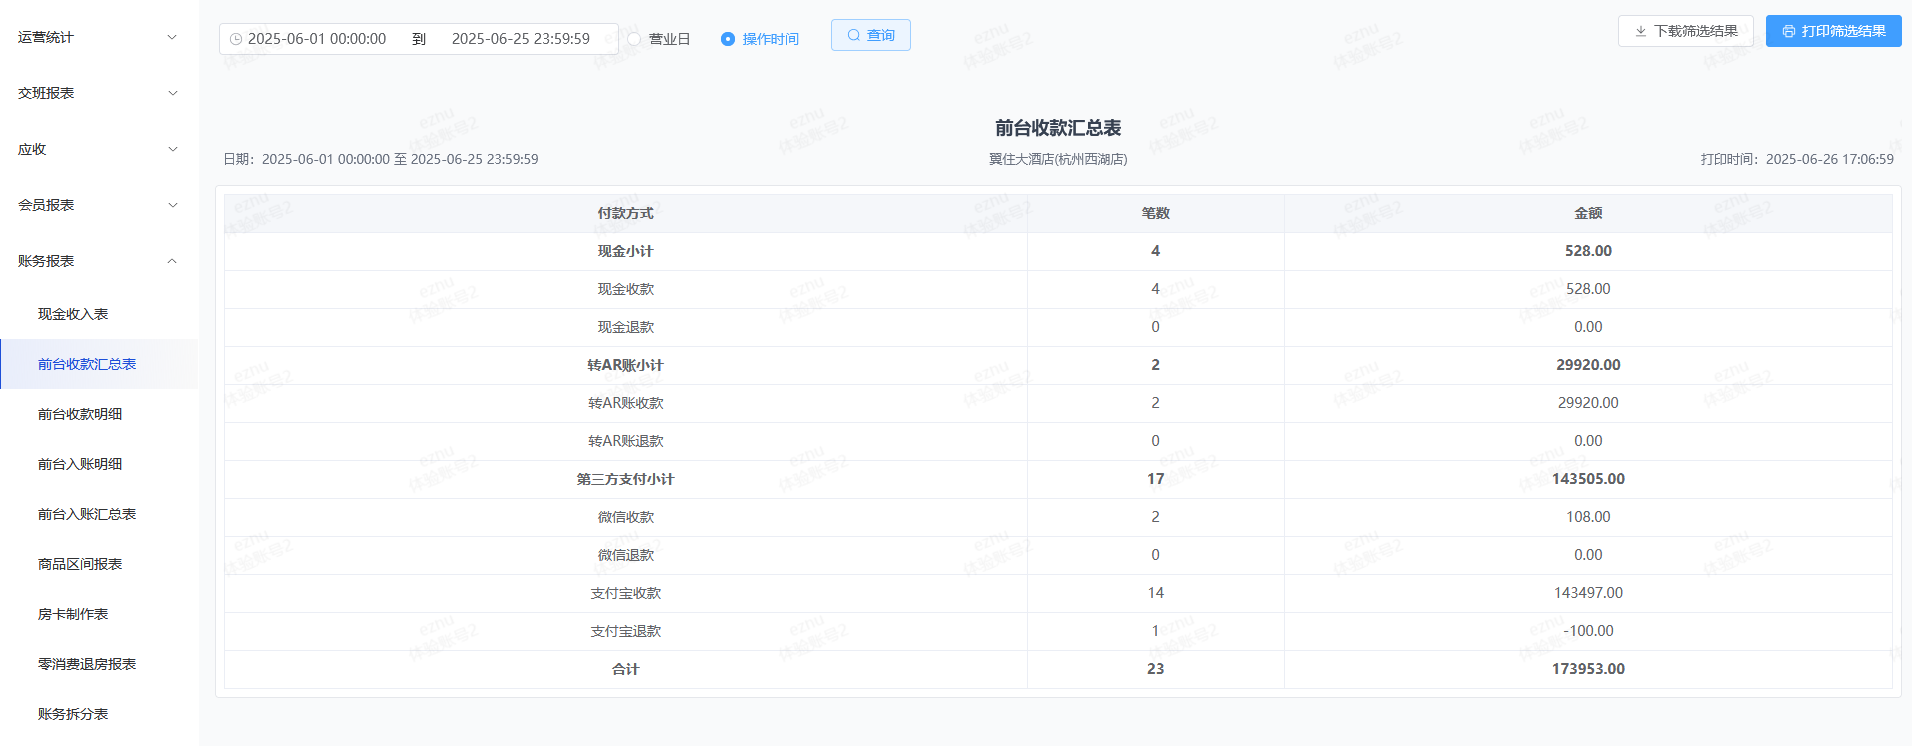Viewport: 1912px width, 746px height.
Task: Open the 房卡制作表 report
Action: point(98,614)
